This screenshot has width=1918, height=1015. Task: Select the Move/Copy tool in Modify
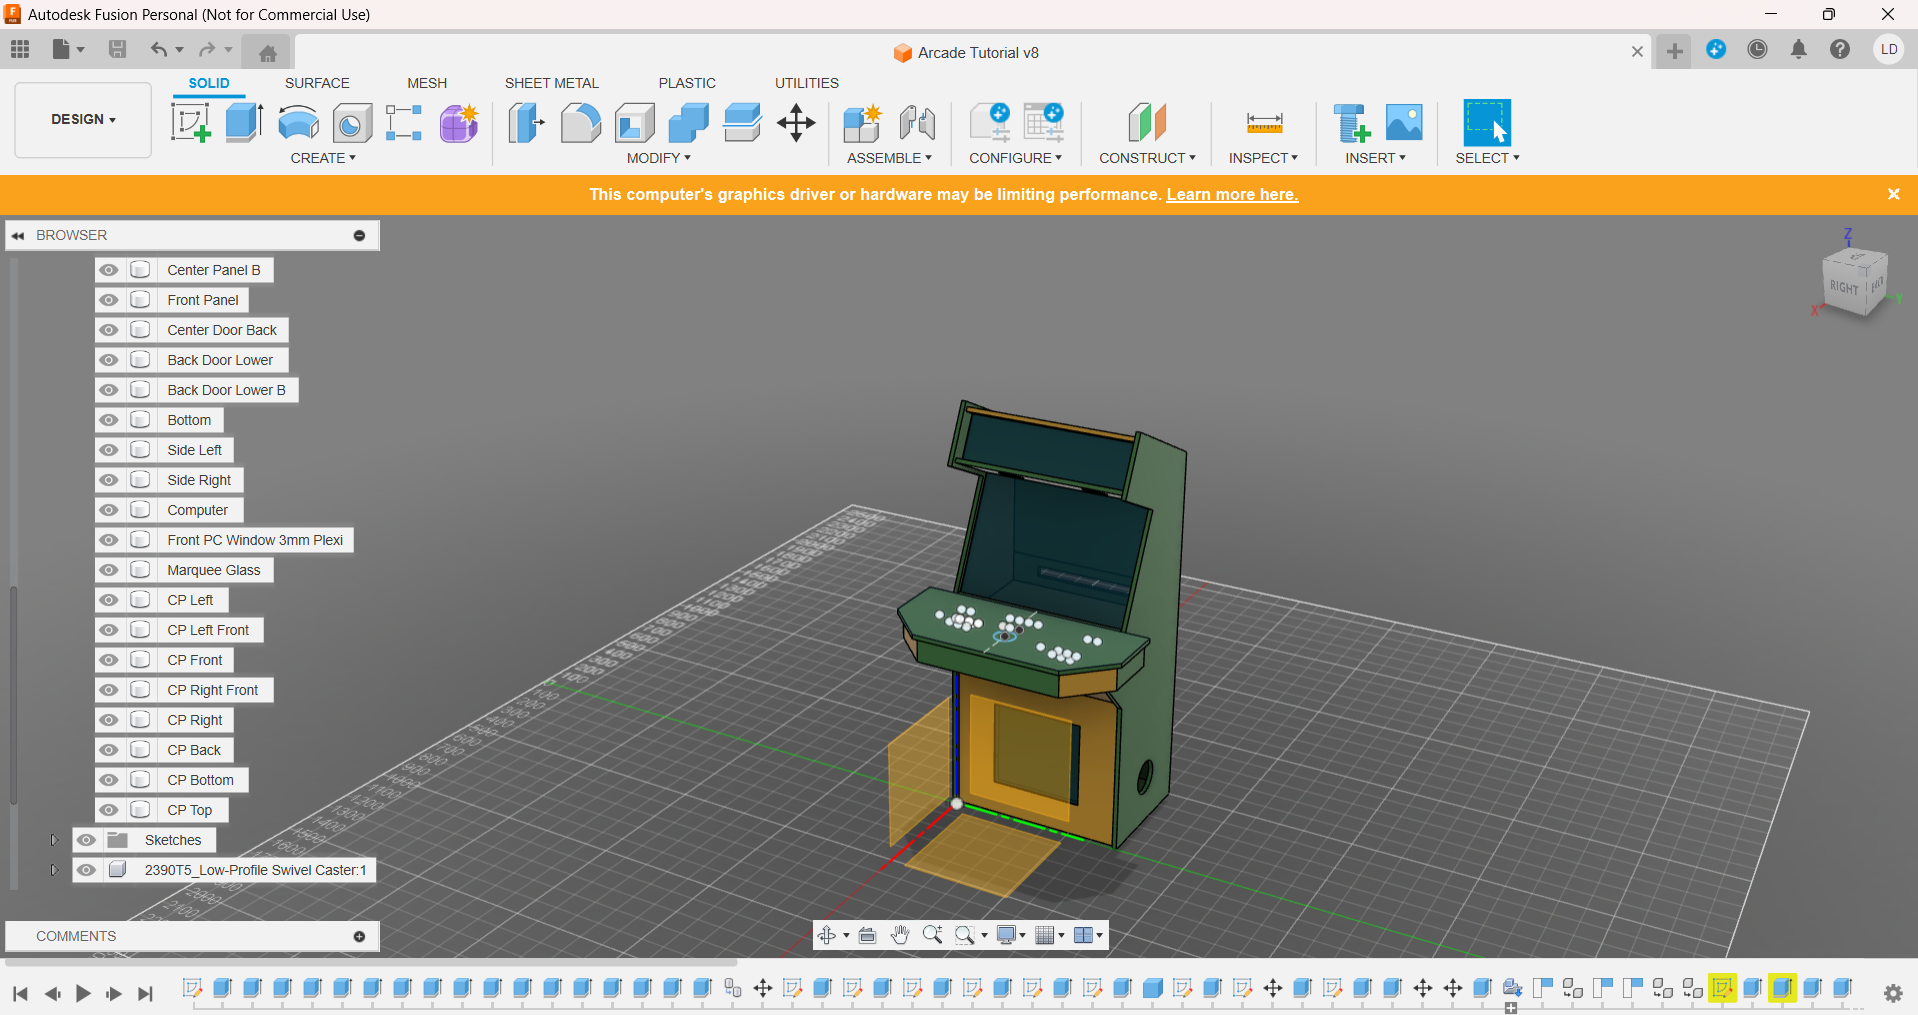[796, 123]
